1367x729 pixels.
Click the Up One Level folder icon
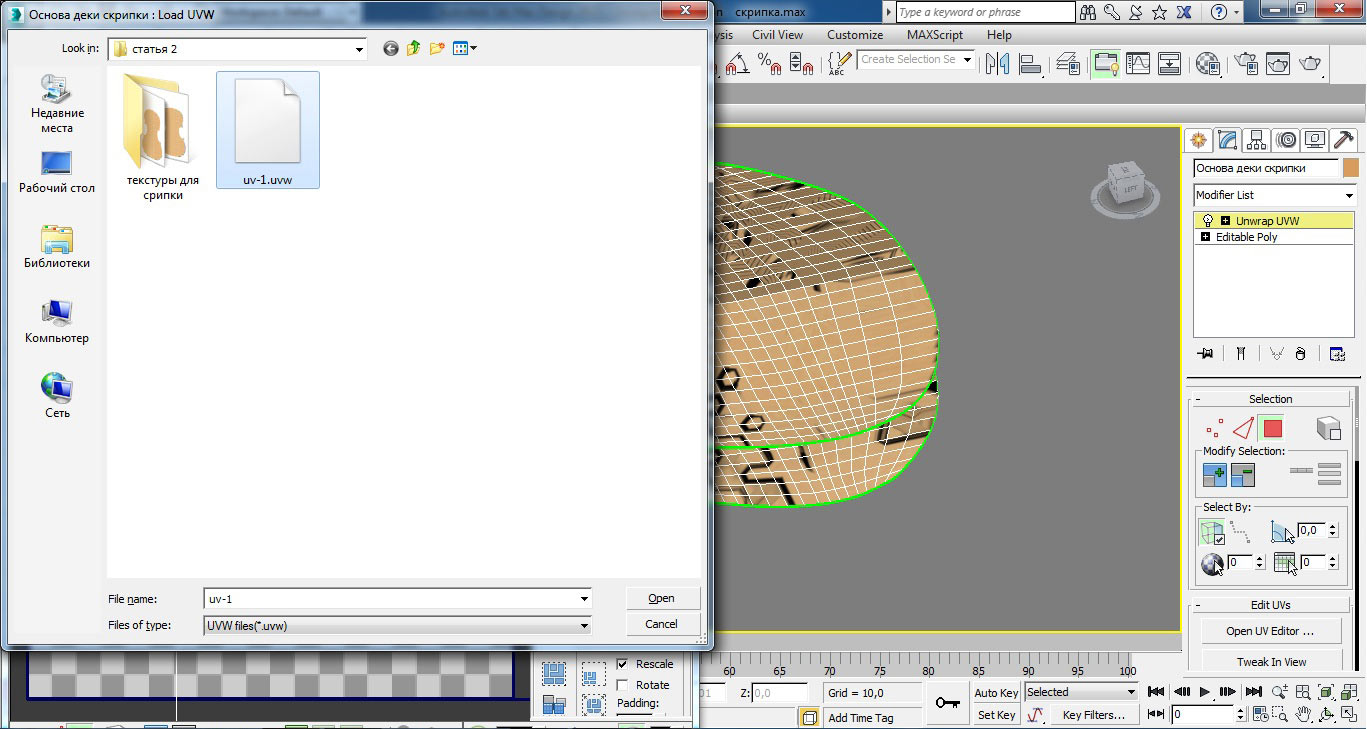pos(414,48)
